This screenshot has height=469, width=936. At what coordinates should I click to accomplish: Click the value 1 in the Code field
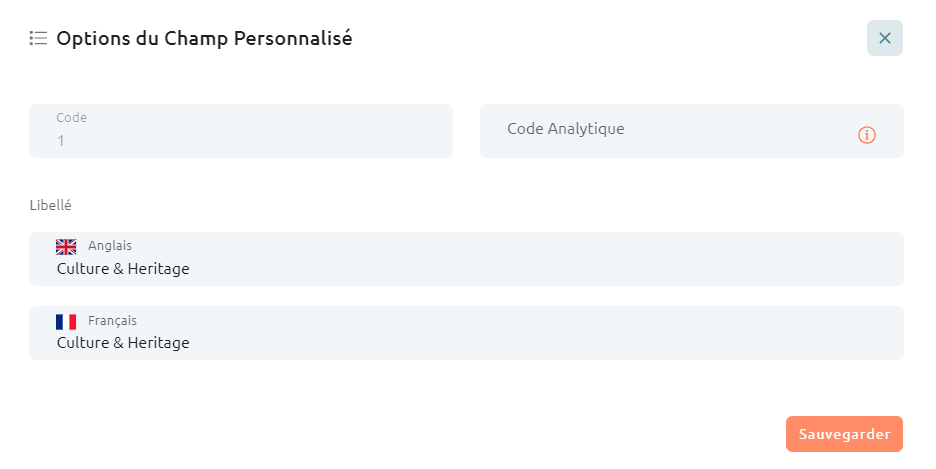[61, 141]
